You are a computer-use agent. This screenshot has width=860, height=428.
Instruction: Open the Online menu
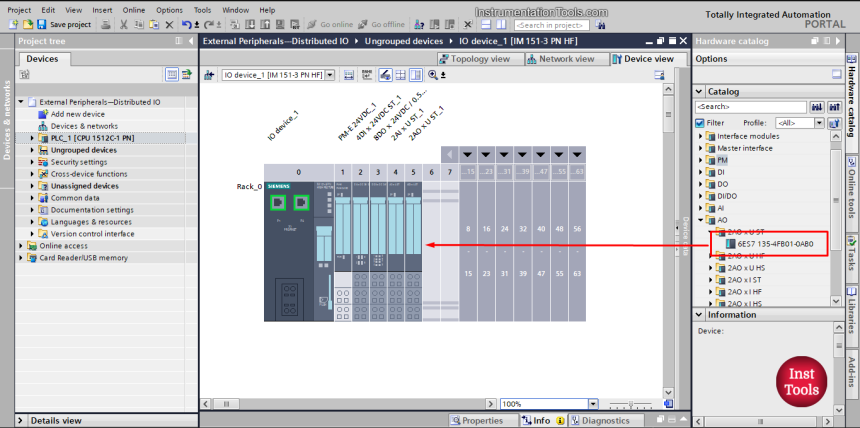pyautogui.click(x=134, y=10)
